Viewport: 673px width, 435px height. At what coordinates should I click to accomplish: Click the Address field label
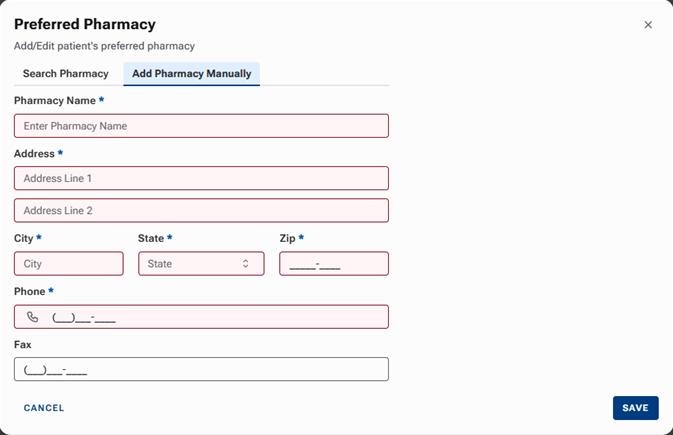point(35,153)
